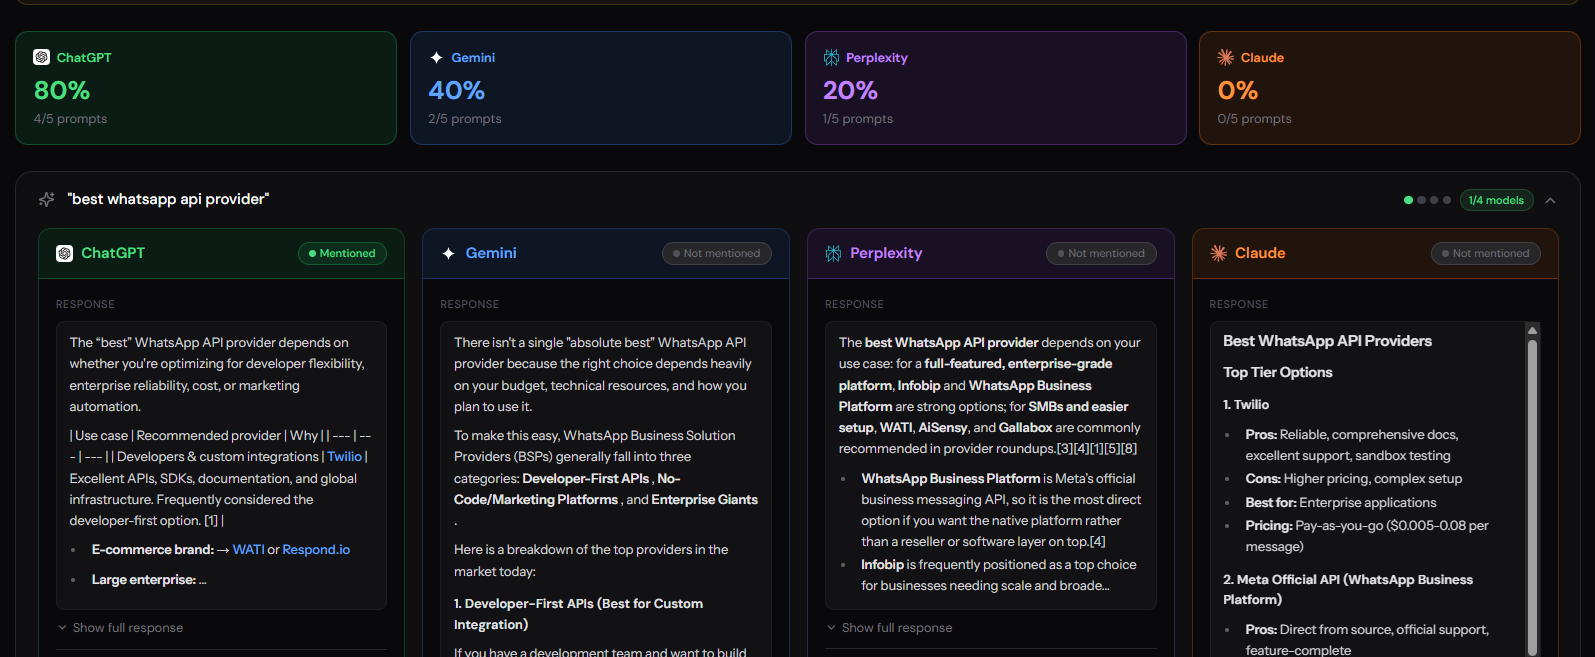Open the Twilio link in ChatGPT's response
This screenshot has width=1595, height=657.
tap(344, 456)
